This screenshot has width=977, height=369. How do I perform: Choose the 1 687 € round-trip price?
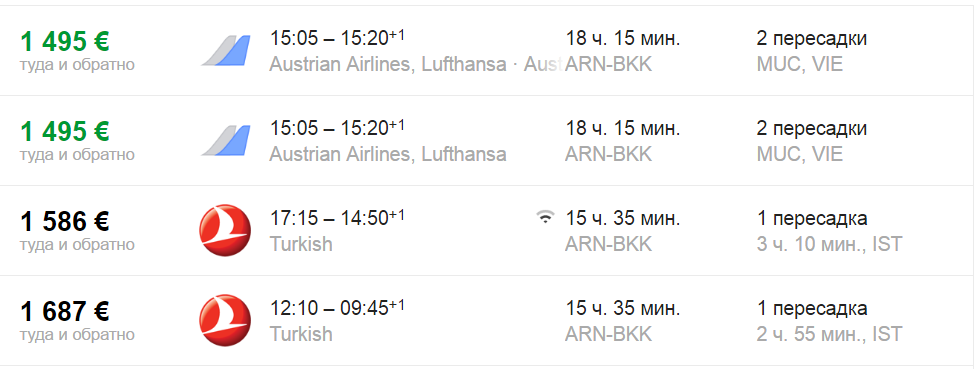(65, 310)
